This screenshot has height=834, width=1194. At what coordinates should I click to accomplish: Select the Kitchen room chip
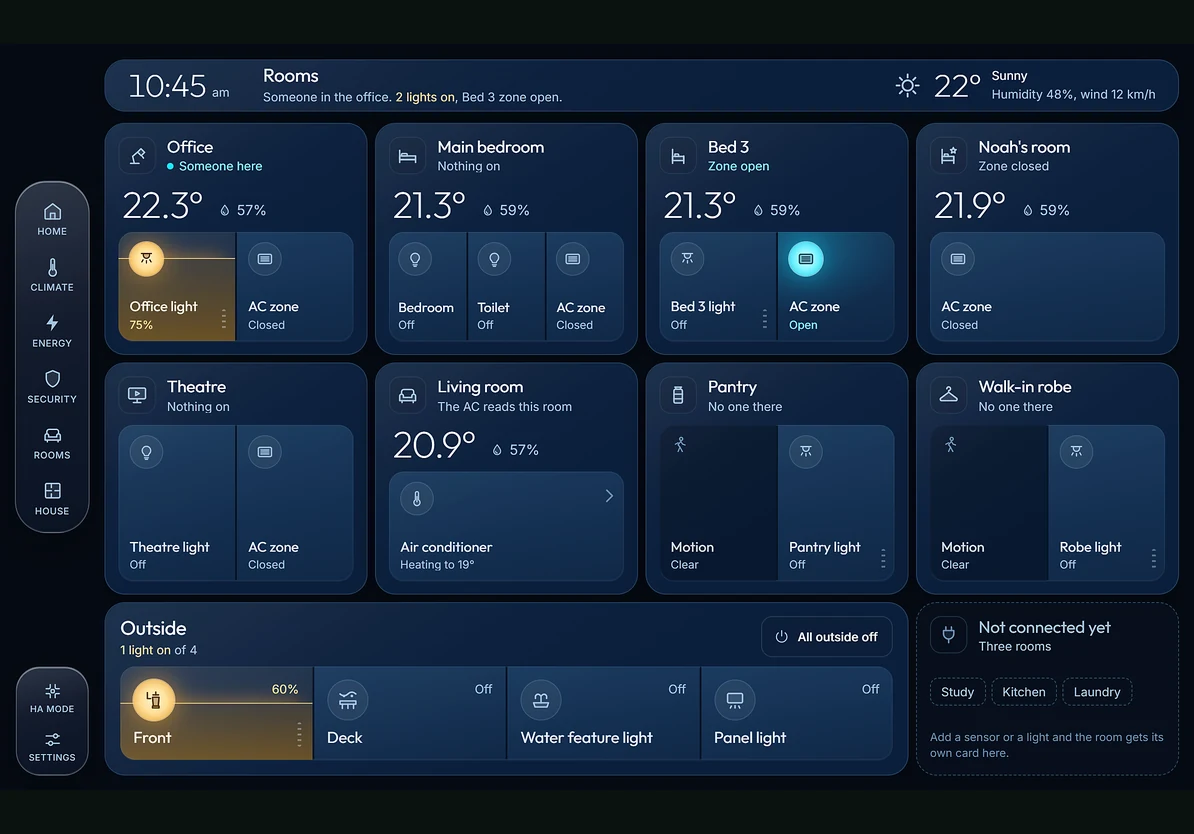pyautogui.click(x=1023, y=692)
